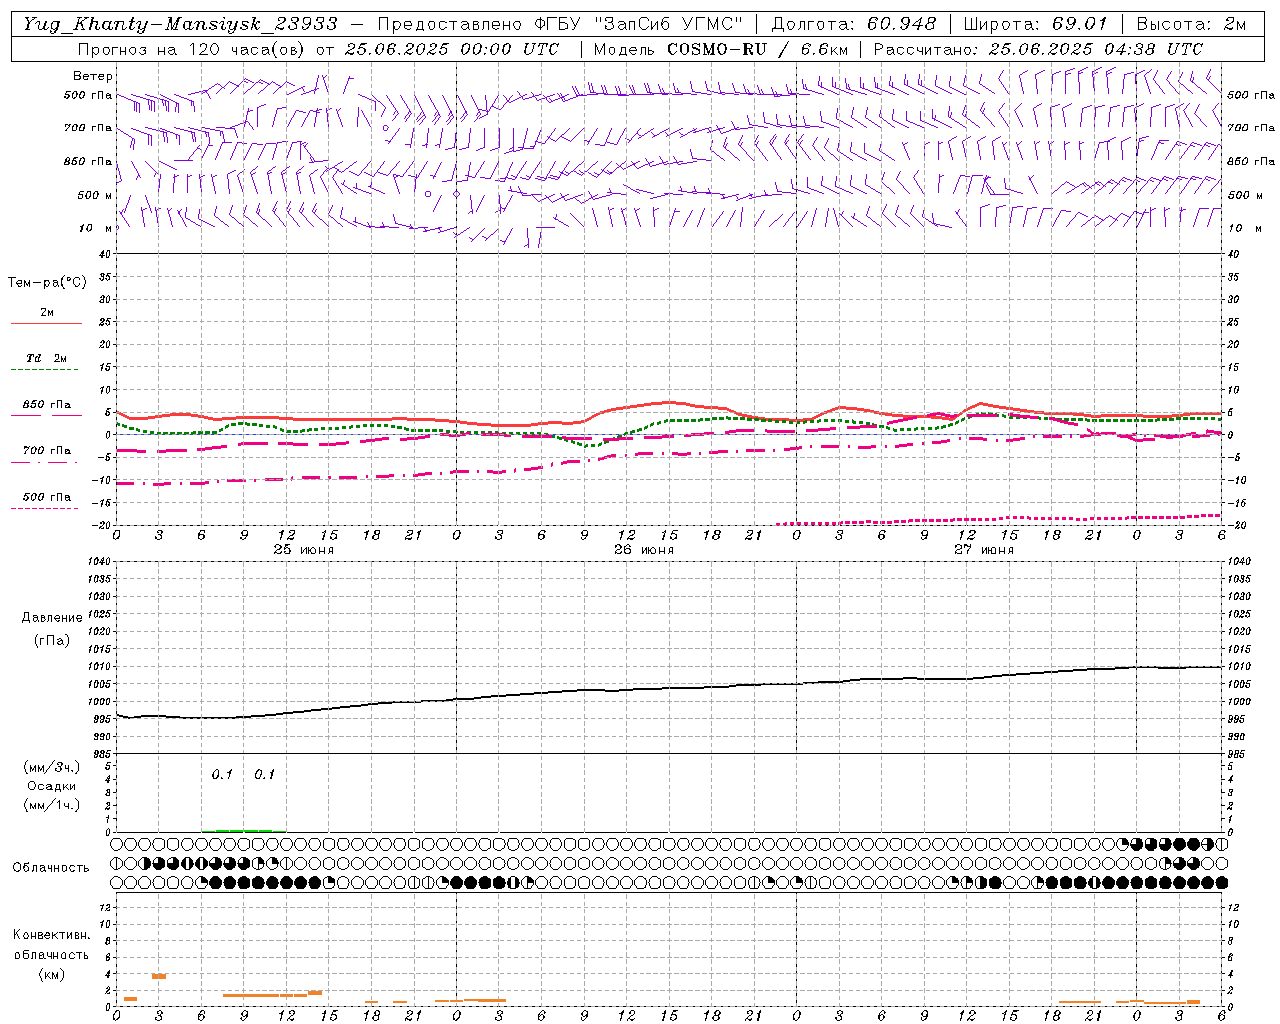Click the elevation text "Высота: 2м"

[x=1190, y=24]
